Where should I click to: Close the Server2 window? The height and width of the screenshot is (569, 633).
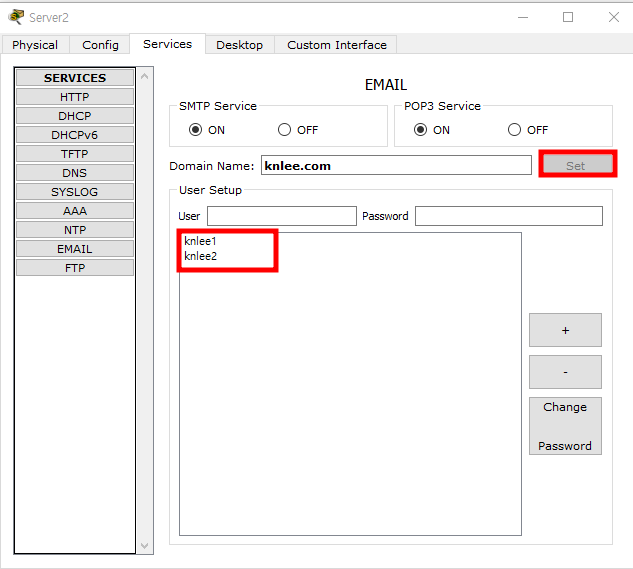(614, 17)
